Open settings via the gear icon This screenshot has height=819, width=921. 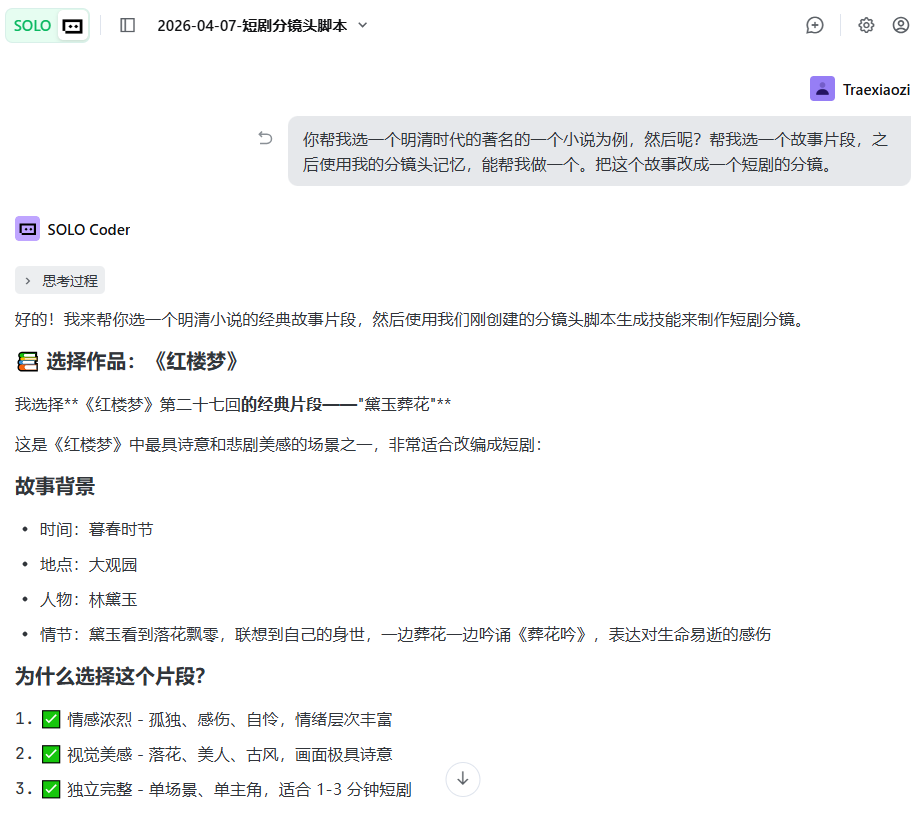[866, 25]
